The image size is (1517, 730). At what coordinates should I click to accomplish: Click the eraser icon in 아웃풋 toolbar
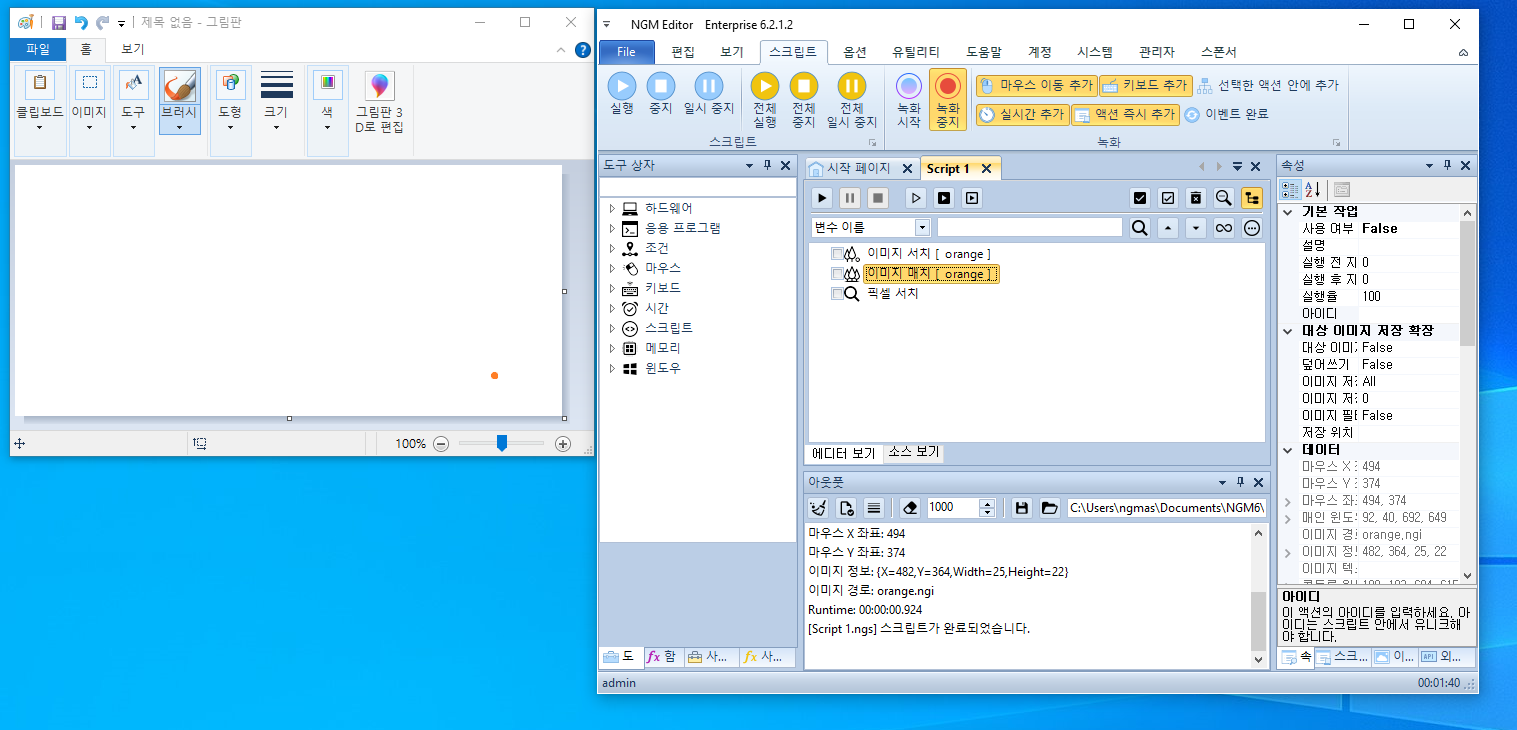pos(909,507)
